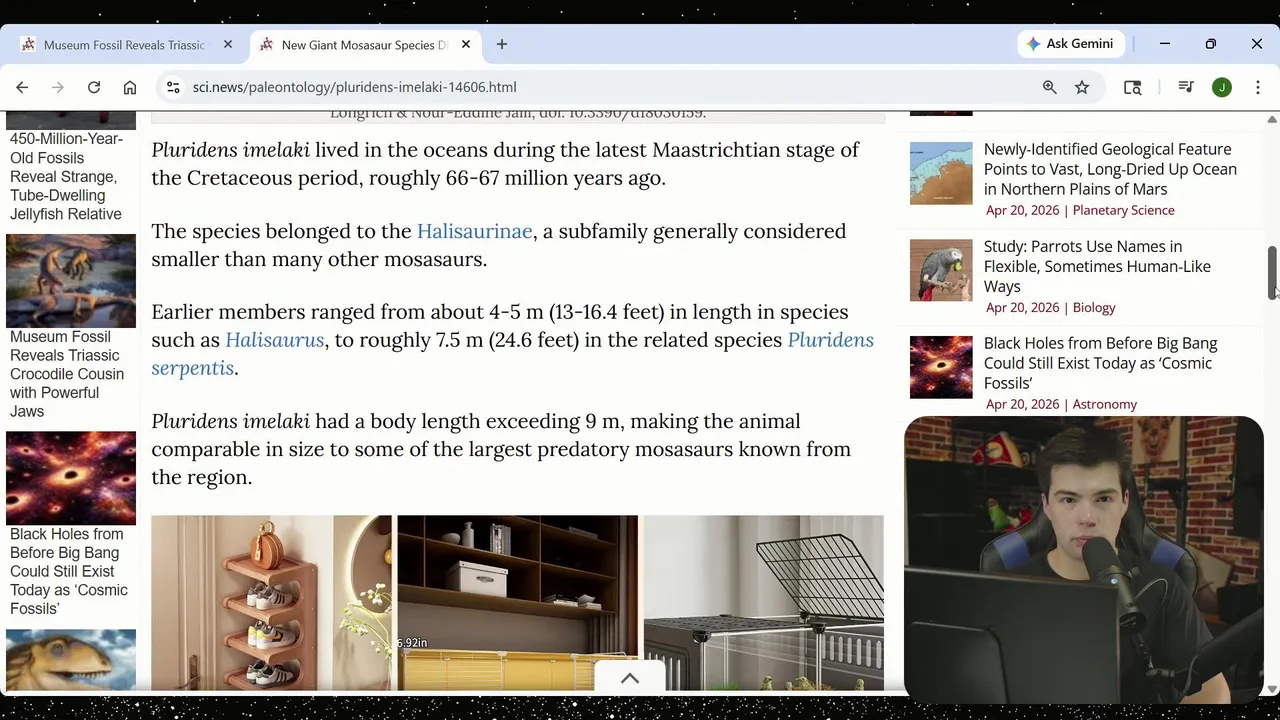Open left sidebar Black Holes Cosmic Fossils text
1280x720 pixels.
tap(68, 571)
